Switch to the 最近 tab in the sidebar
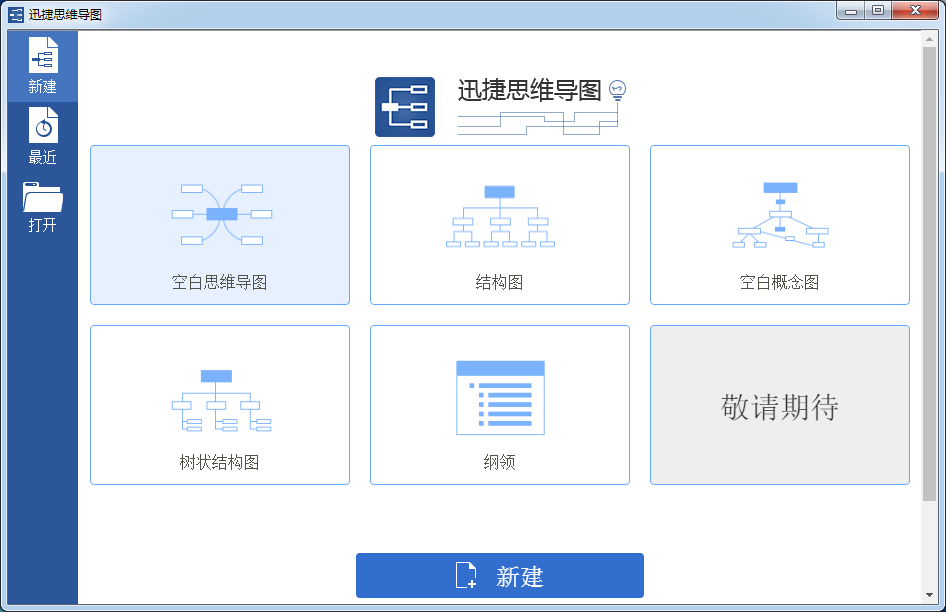The height and width of the screenshot is (612, 946). pos(43,135)
